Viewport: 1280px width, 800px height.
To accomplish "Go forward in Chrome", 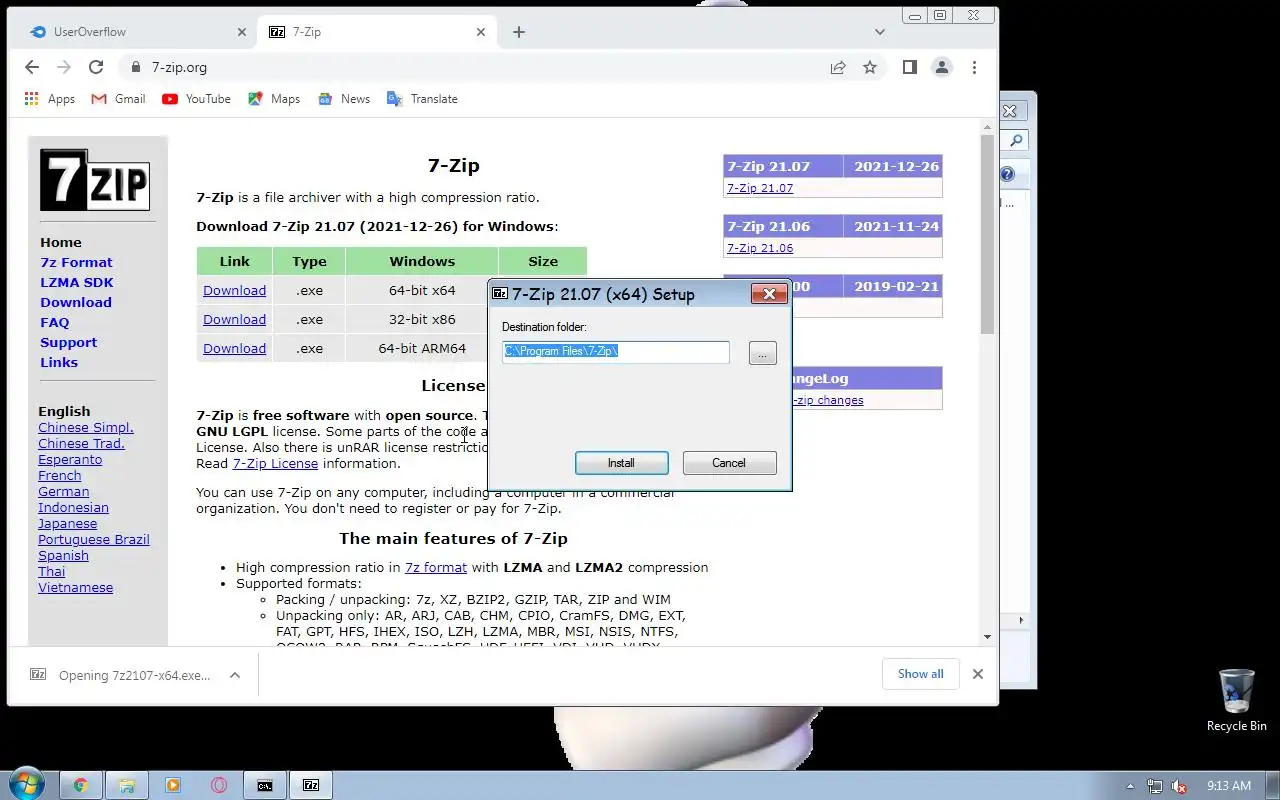I will pos(64,67).
